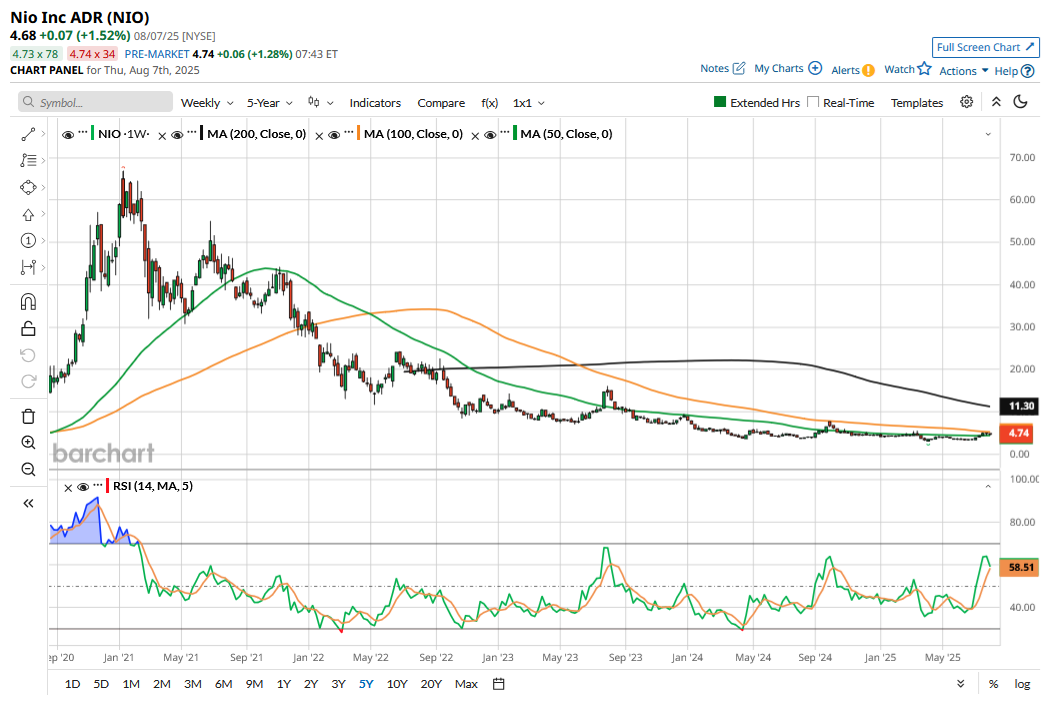Viewport: 1050px width, 706px height.
Task: Select the trend line drawing tool
Action: click(28, 135)
